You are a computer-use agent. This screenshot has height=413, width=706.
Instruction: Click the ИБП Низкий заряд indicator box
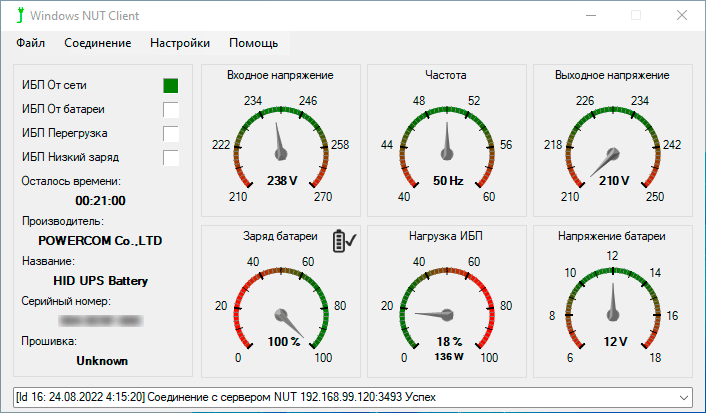tap(171, 158)
